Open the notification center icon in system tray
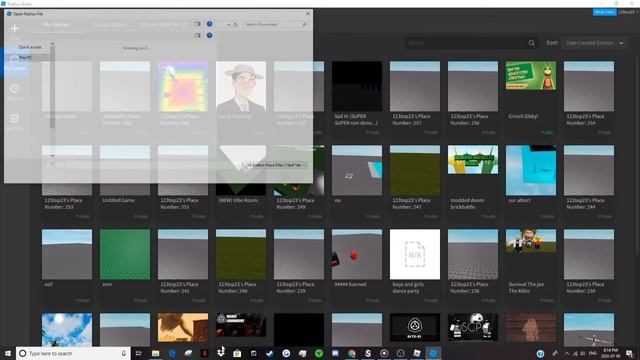Screen dimensions: 640x360 coord(630,353)
